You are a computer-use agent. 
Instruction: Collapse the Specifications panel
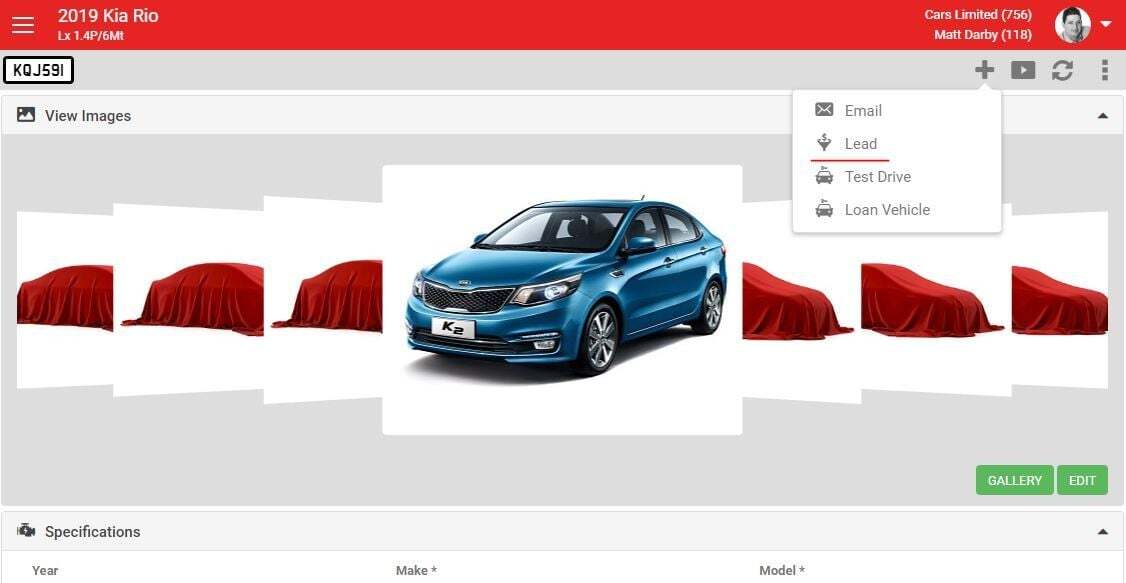coord(1103,532)
